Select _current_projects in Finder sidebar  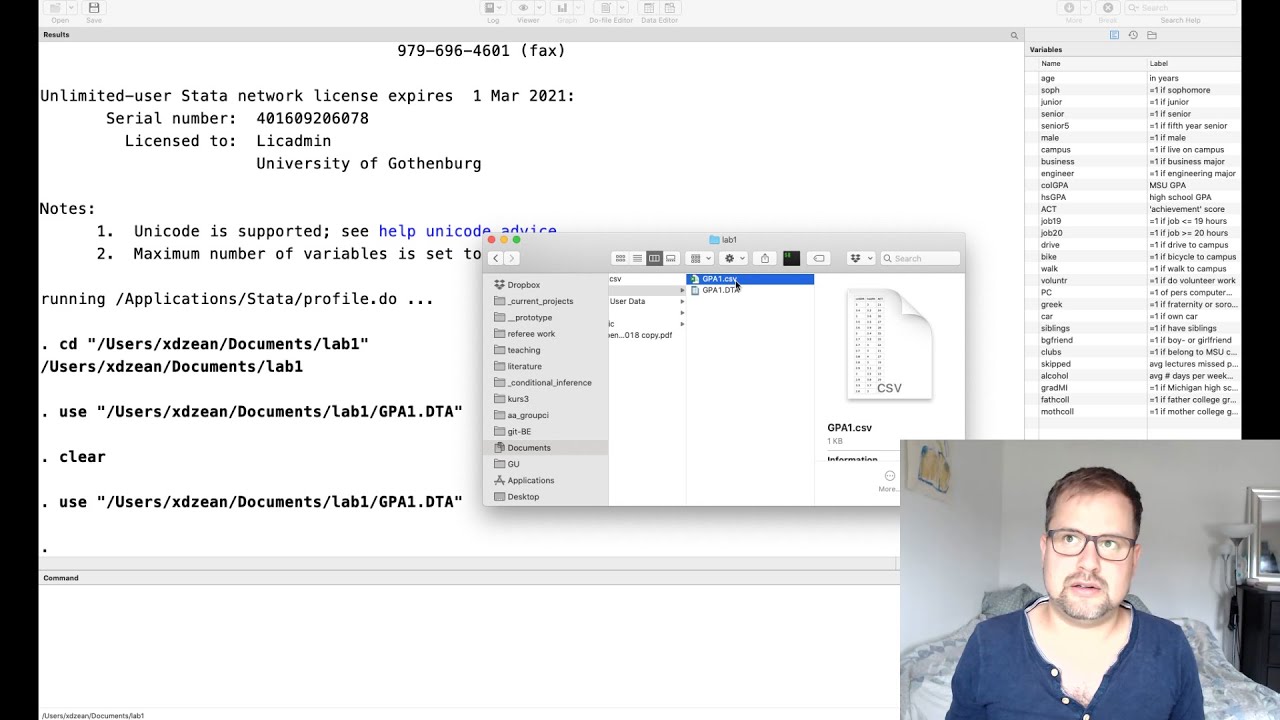pyautogui.click(x=540, y=301)
